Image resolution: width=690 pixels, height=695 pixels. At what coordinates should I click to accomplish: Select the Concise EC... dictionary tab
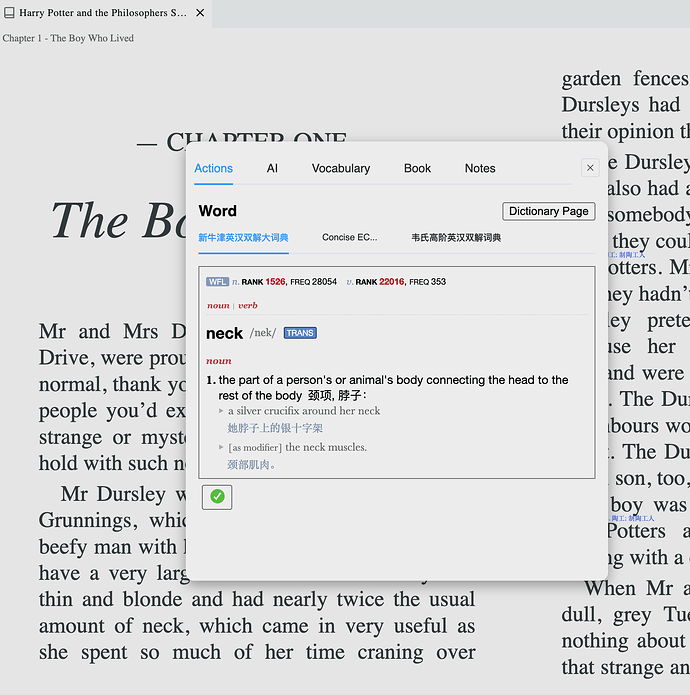click(x=350, y=238)
